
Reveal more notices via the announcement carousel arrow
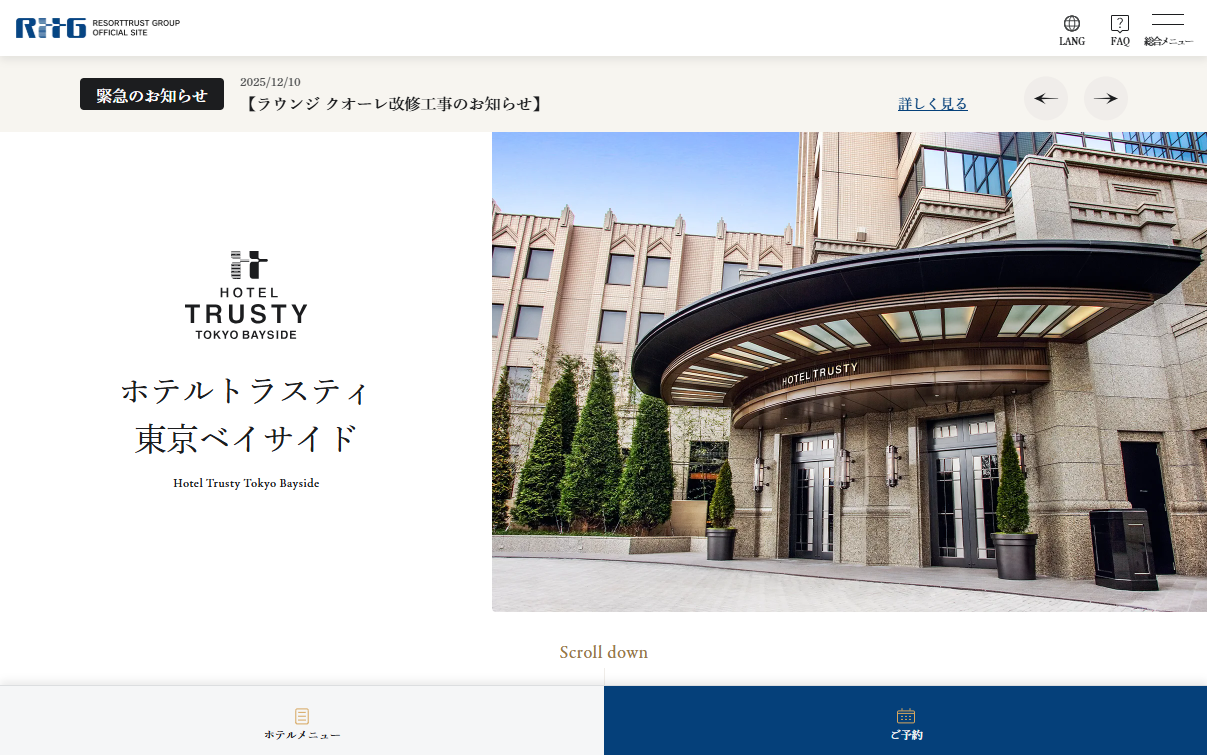pyautogui.click(x=1106, y=98)
